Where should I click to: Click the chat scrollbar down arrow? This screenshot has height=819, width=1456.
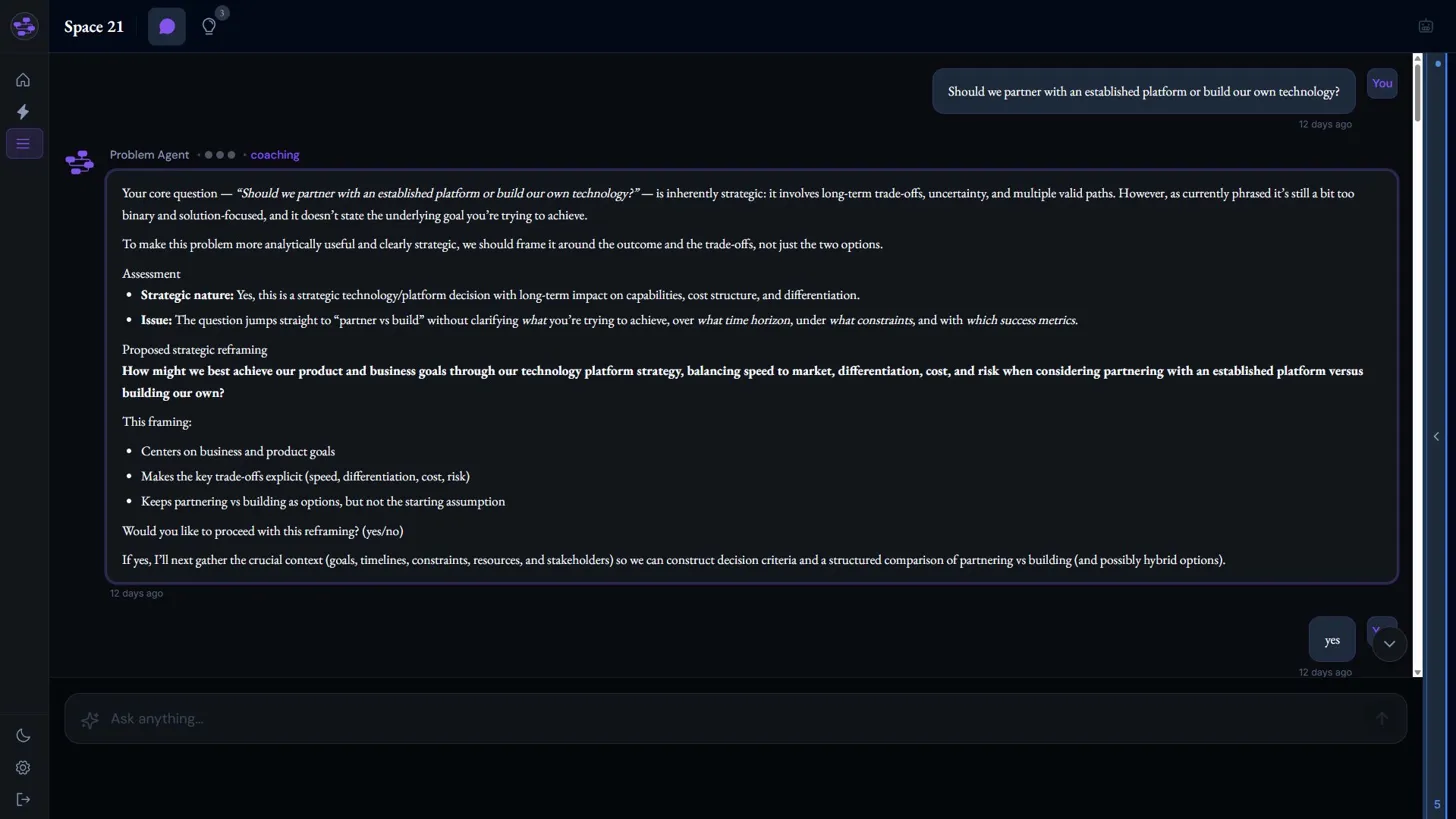coord(1417,672)
